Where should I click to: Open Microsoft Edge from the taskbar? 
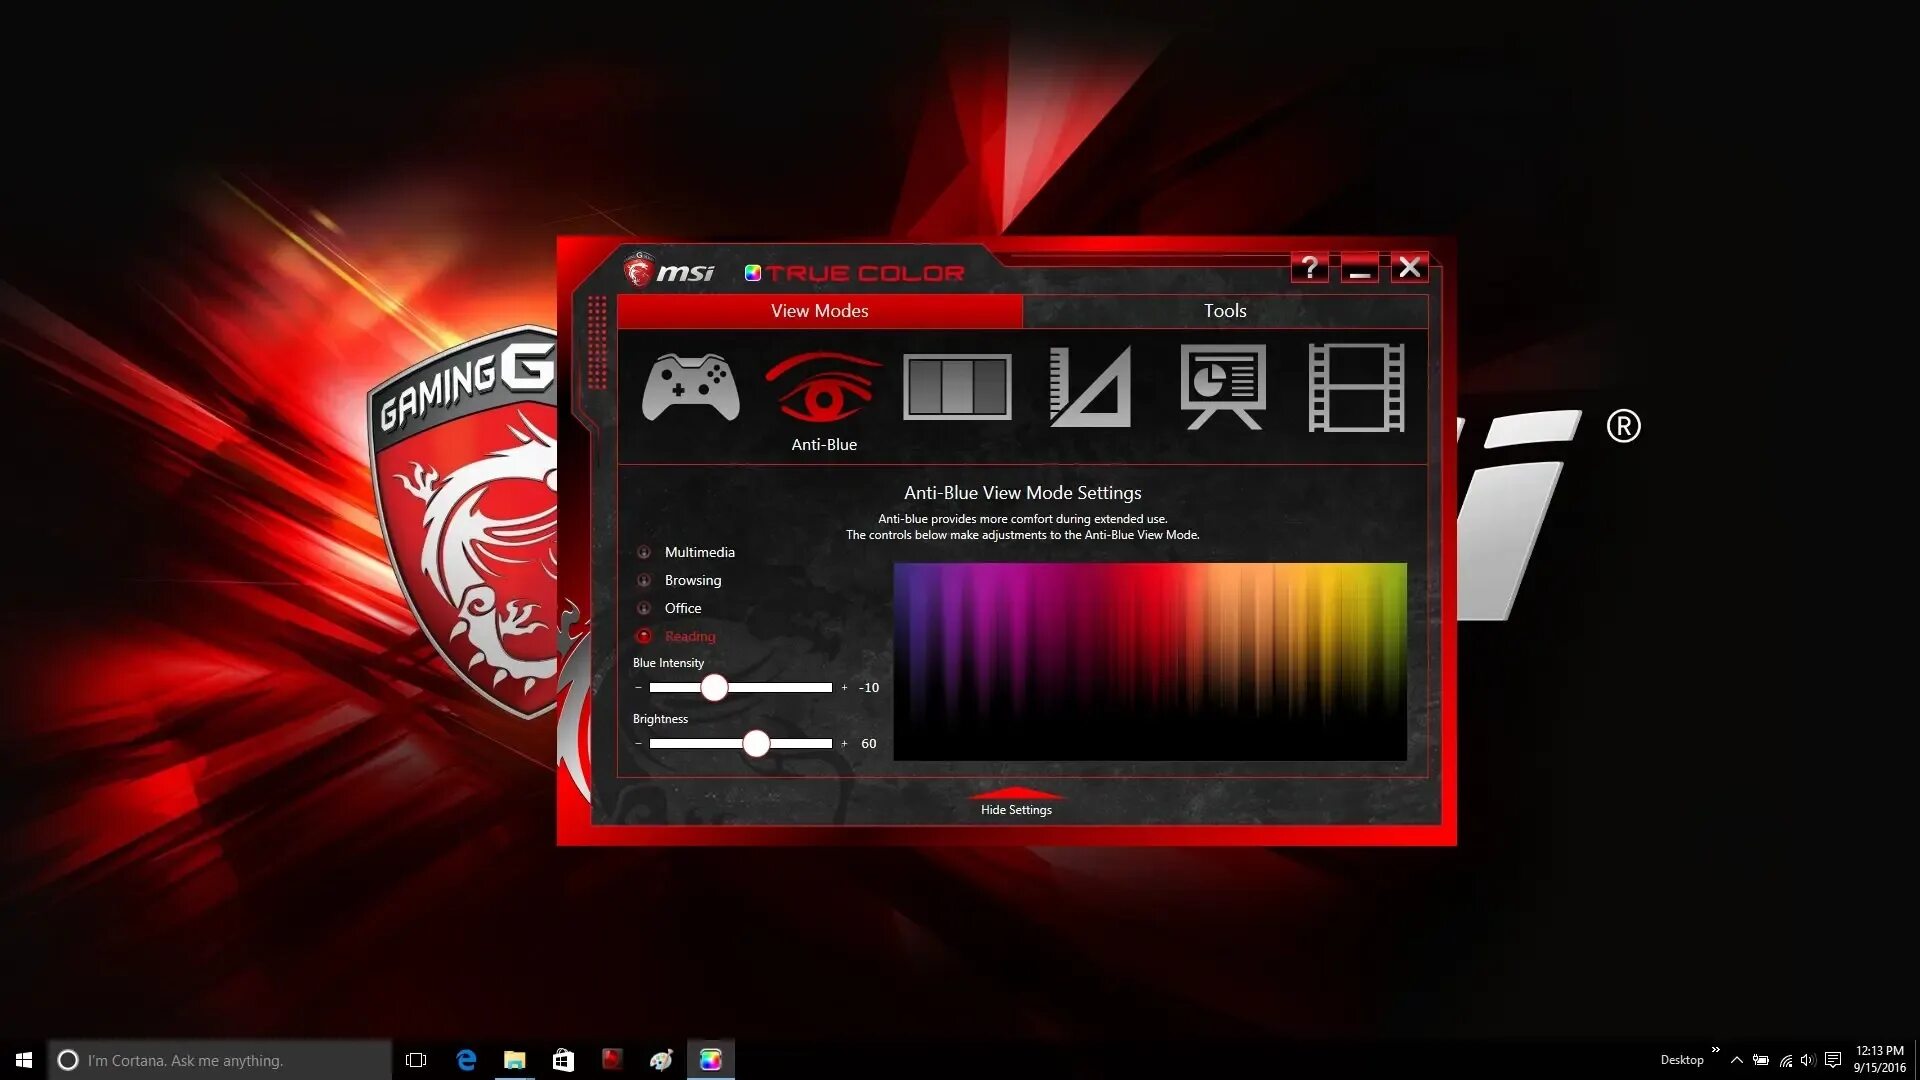(466, 1060)
